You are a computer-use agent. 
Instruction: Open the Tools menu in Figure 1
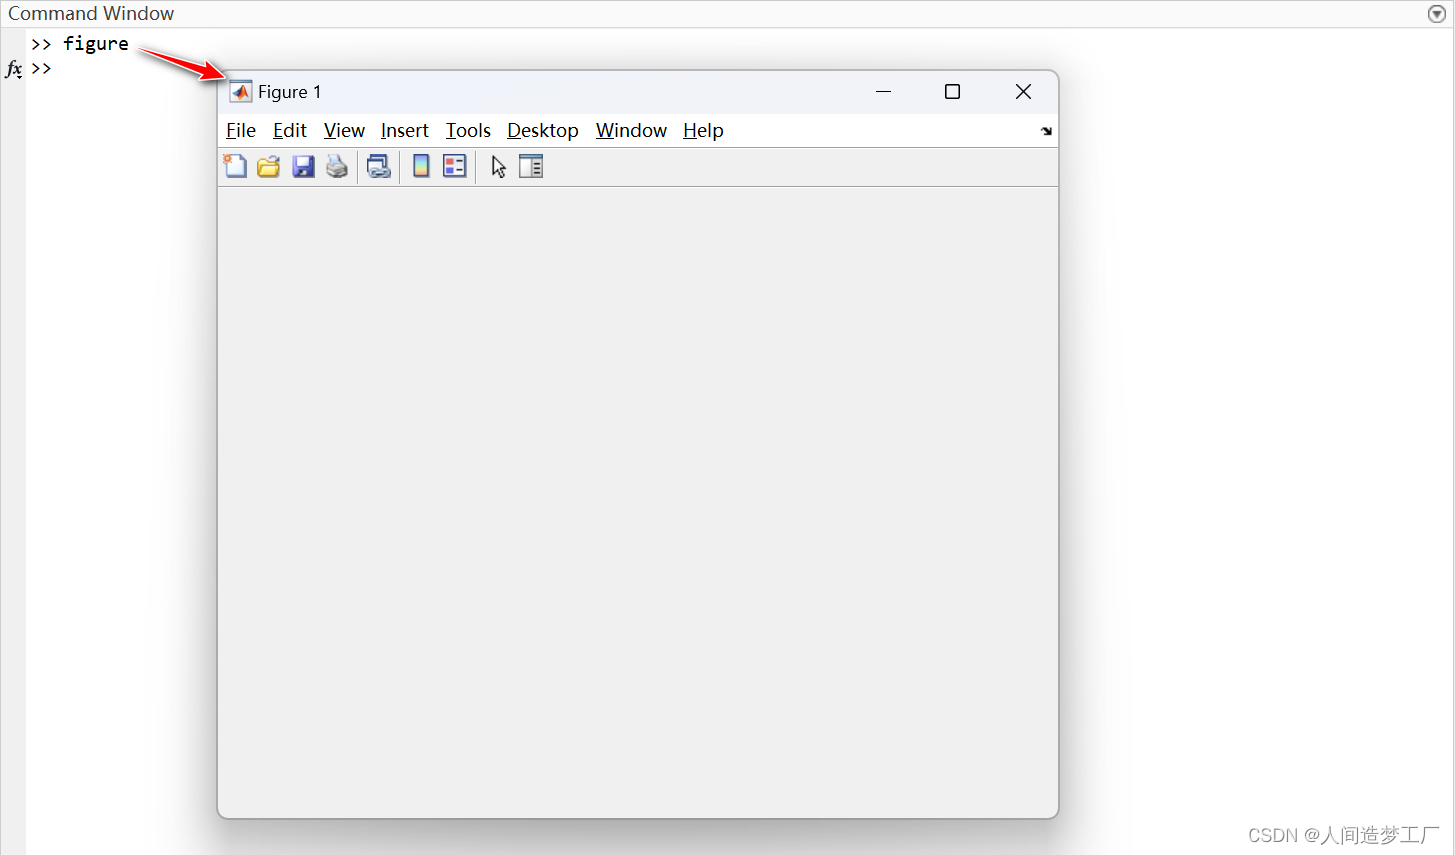[468, 131]
